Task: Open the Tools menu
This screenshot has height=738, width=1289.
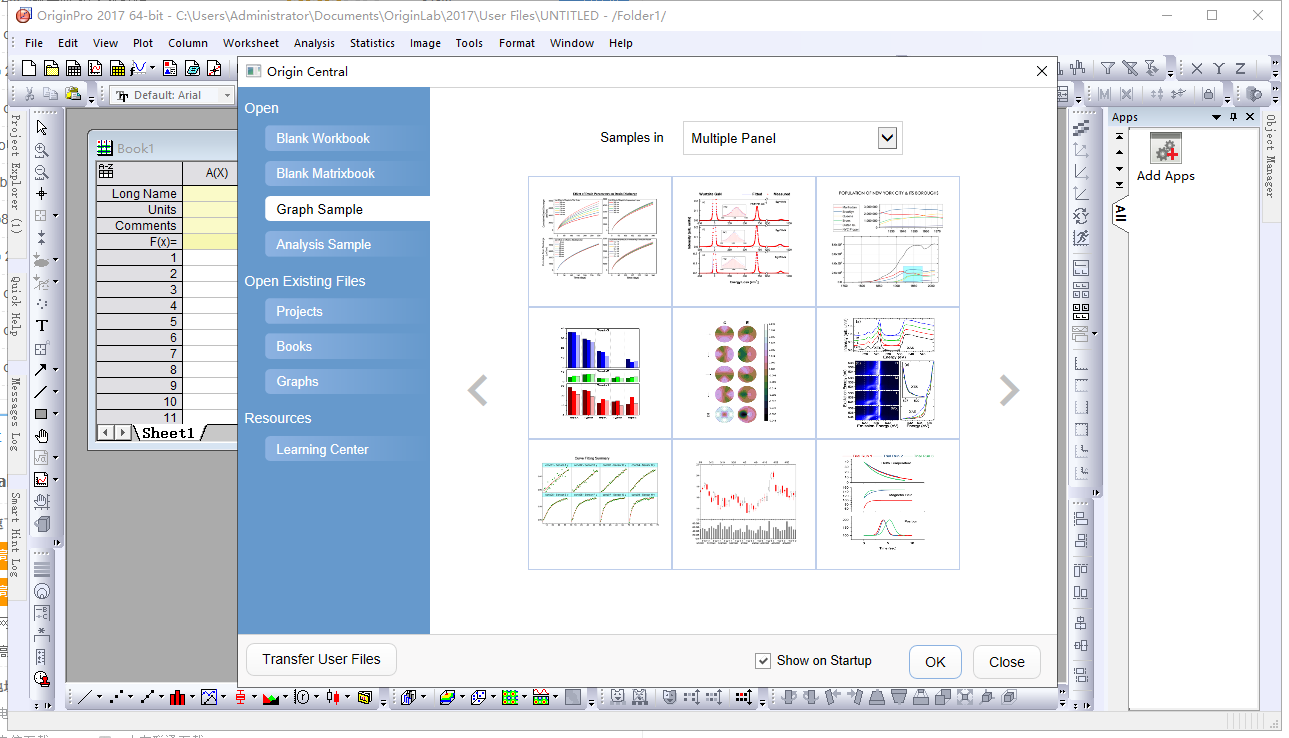Action: pos(469,43)
